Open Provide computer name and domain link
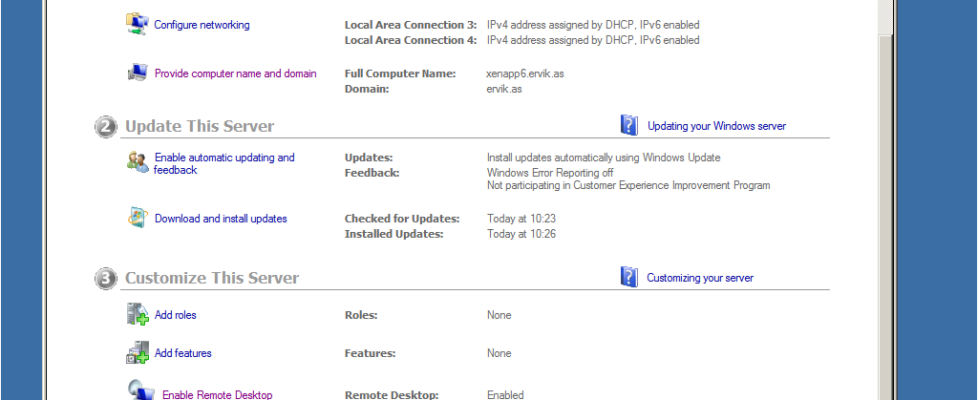The image size is (978, 400). coord(235,73)
